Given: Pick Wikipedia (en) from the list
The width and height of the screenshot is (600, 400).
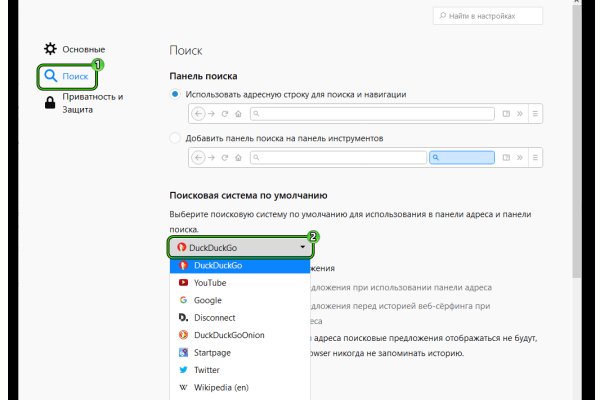Looking at the screenshot, I should point(222,388).
